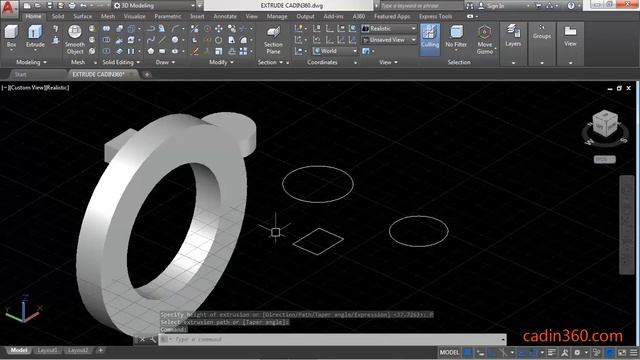The height and width of the screenshot is (360, 640).
Task: Click the Undo arrow in quick-access toolbar
Action: click(83, 6)
